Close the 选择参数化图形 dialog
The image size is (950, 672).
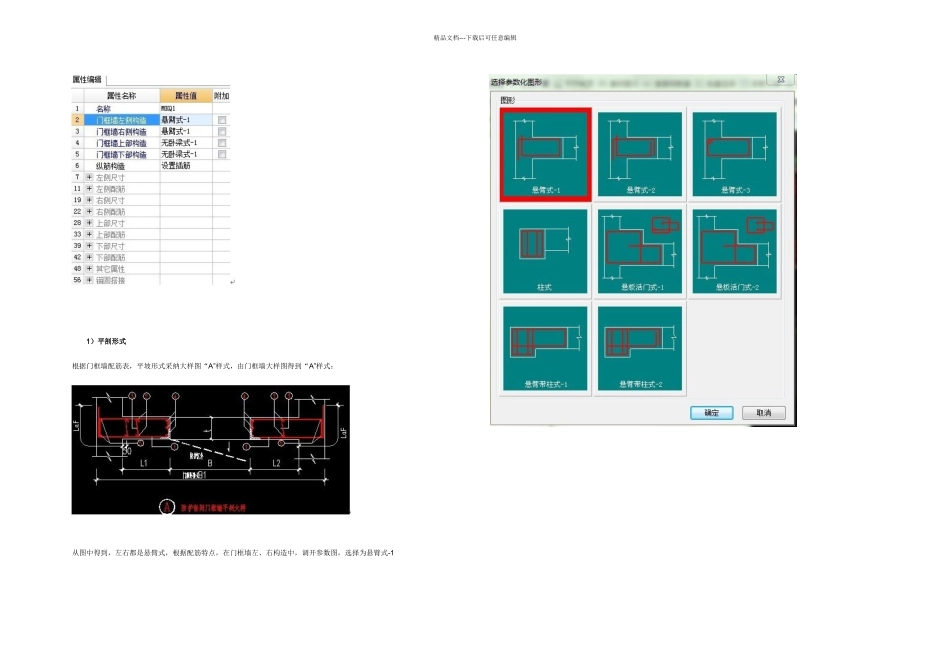[781, 79]
